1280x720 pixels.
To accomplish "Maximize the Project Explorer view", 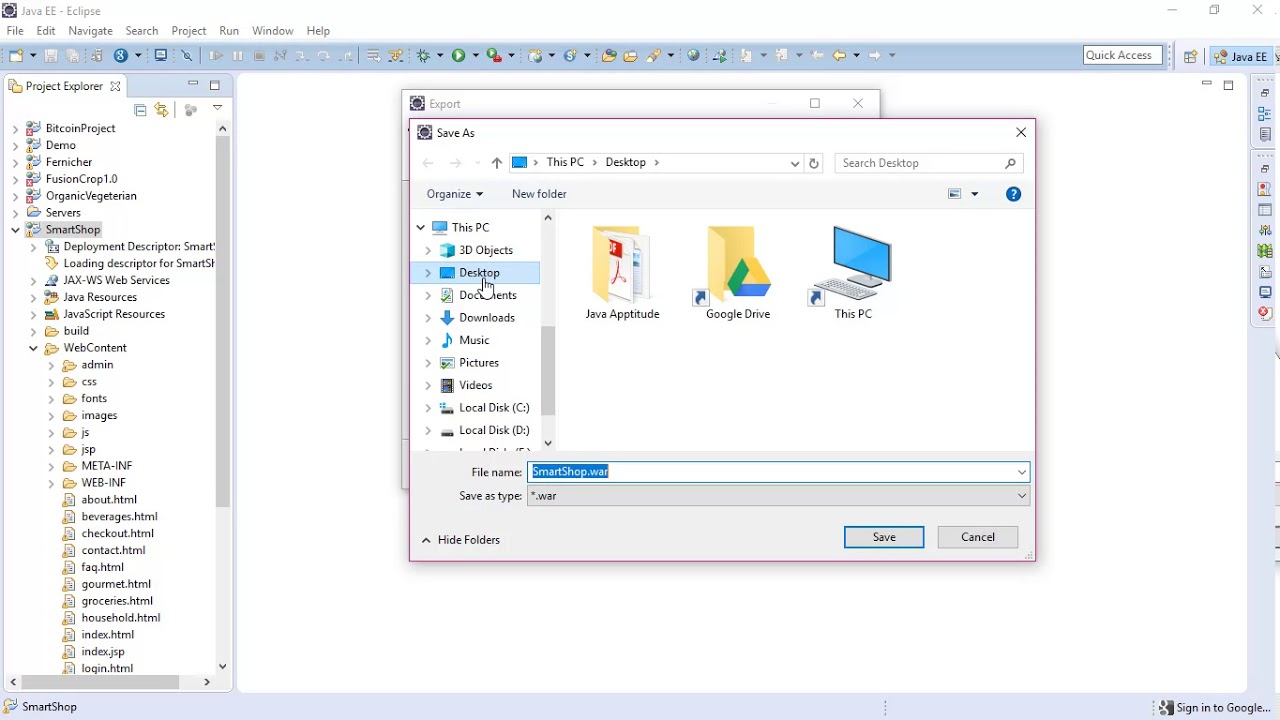I will coord(215,86).
